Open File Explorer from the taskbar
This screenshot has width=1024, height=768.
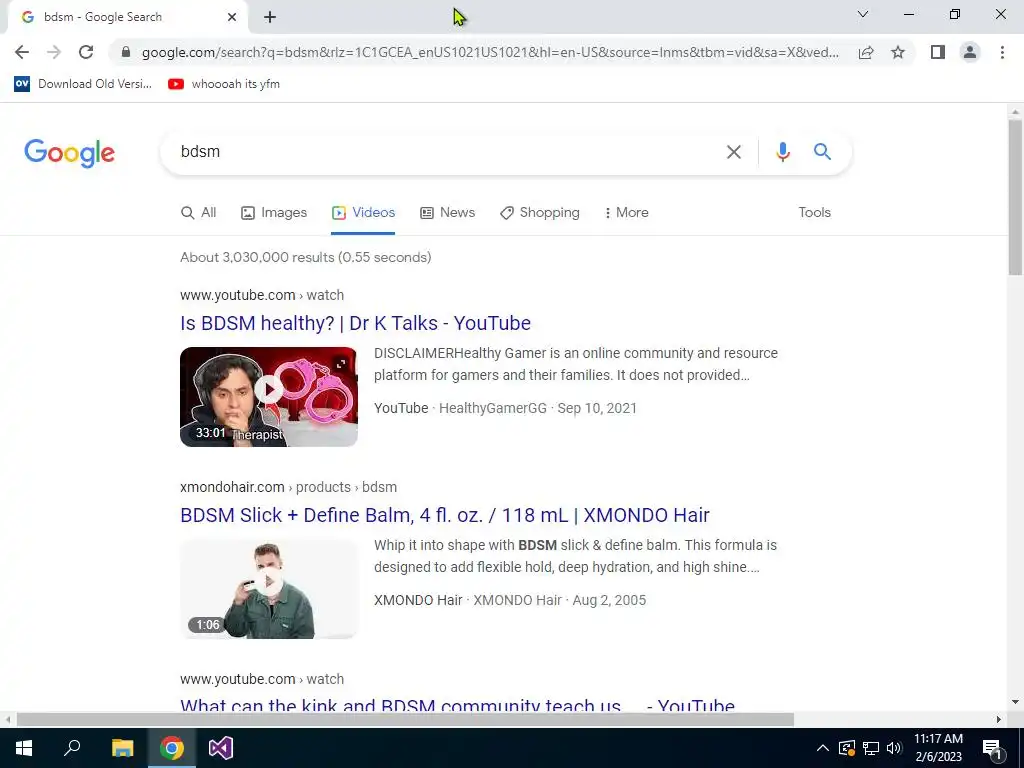122,748
